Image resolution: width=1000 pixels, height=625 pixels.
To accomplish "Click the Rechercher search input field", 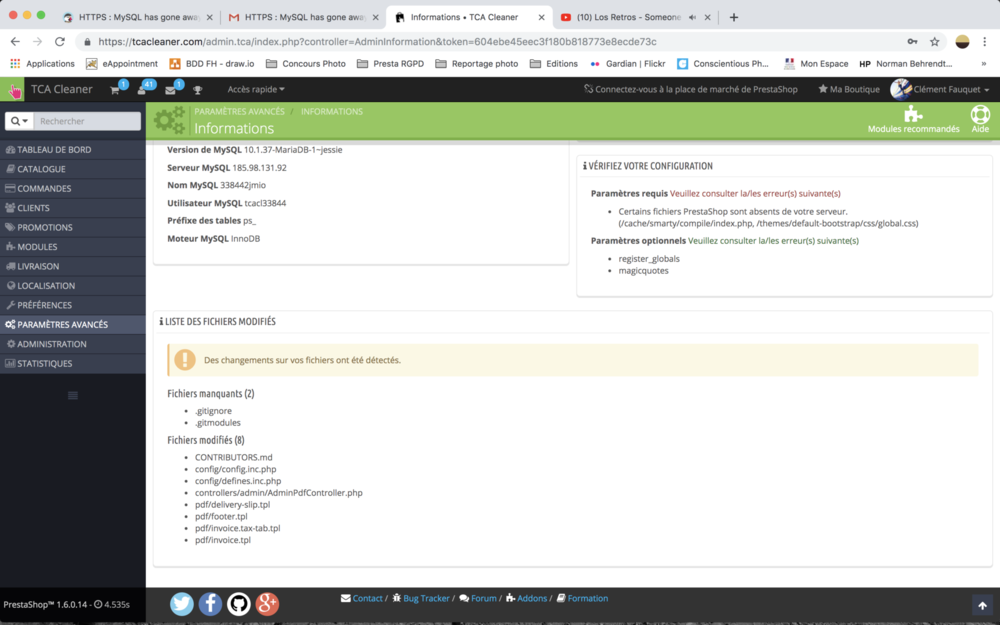I will tap(85, 120).
